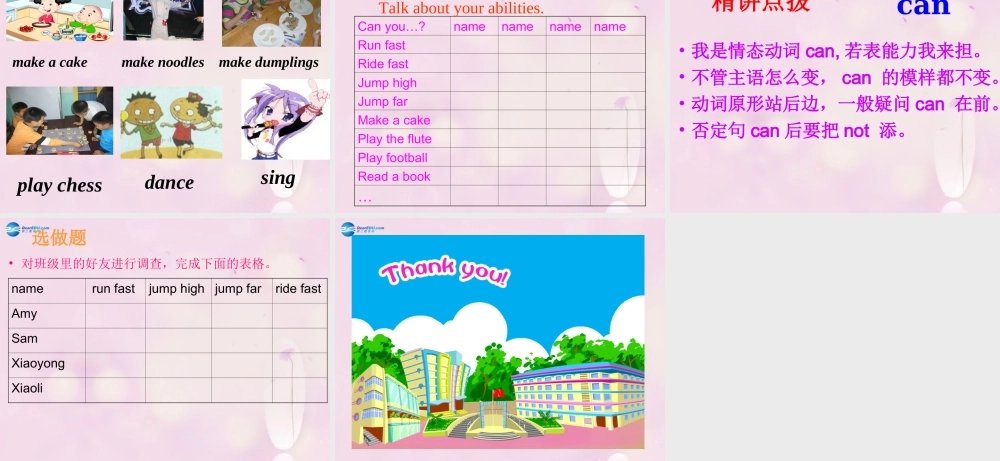Select the play chess photo
Image resolution: width=1000 pixels, height=461 pixels.
click(59, 121)
